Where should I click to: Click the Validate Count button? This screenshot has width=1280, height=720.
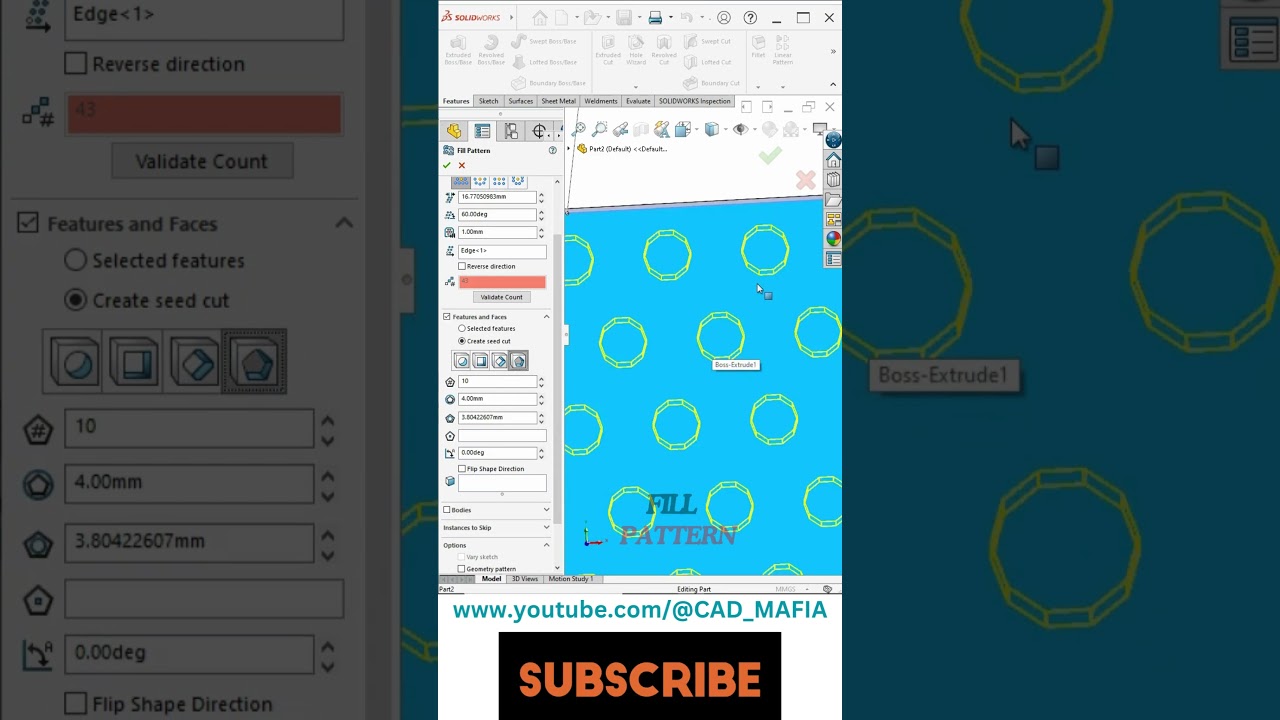[502, 297]
